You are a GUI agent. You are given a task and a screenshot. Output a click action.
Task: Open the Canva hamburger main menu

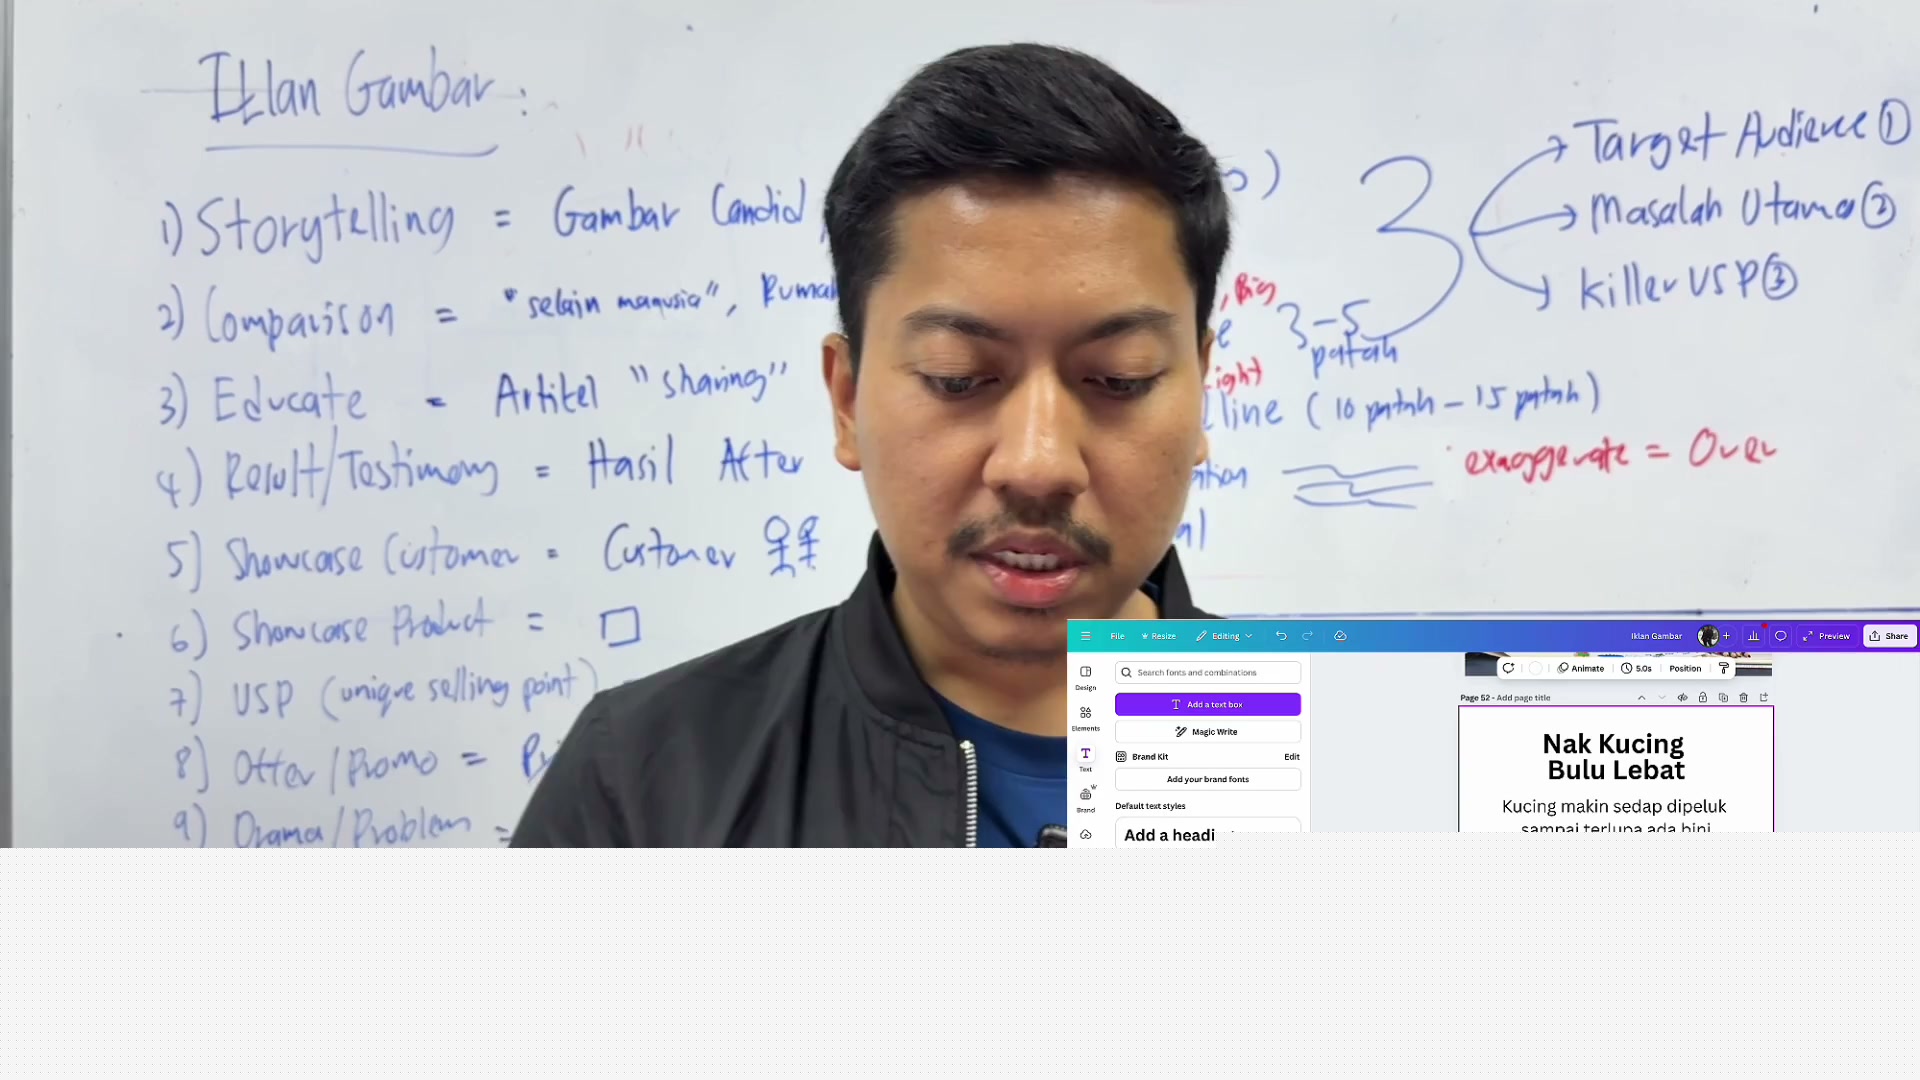point(1085,636)
